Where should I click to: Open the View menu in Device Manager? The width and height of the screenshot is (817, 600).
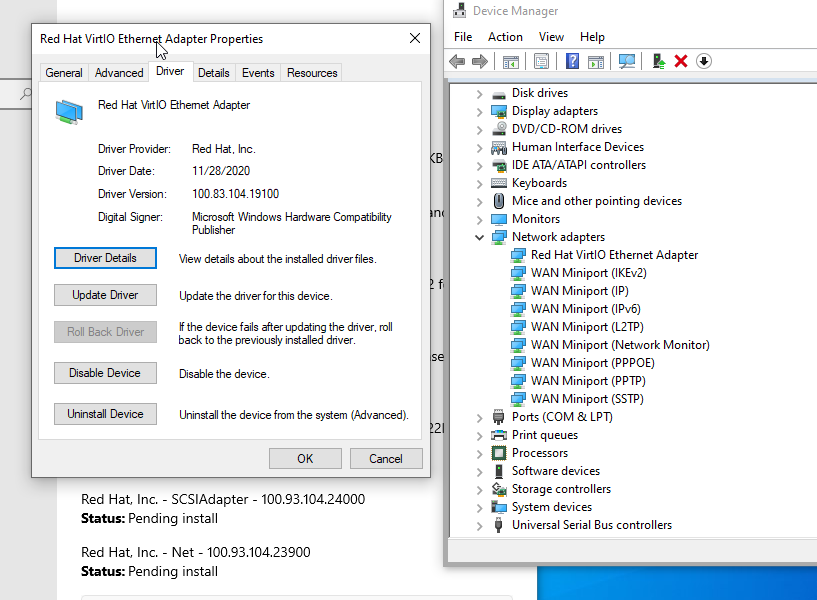[x=551, y=37]
